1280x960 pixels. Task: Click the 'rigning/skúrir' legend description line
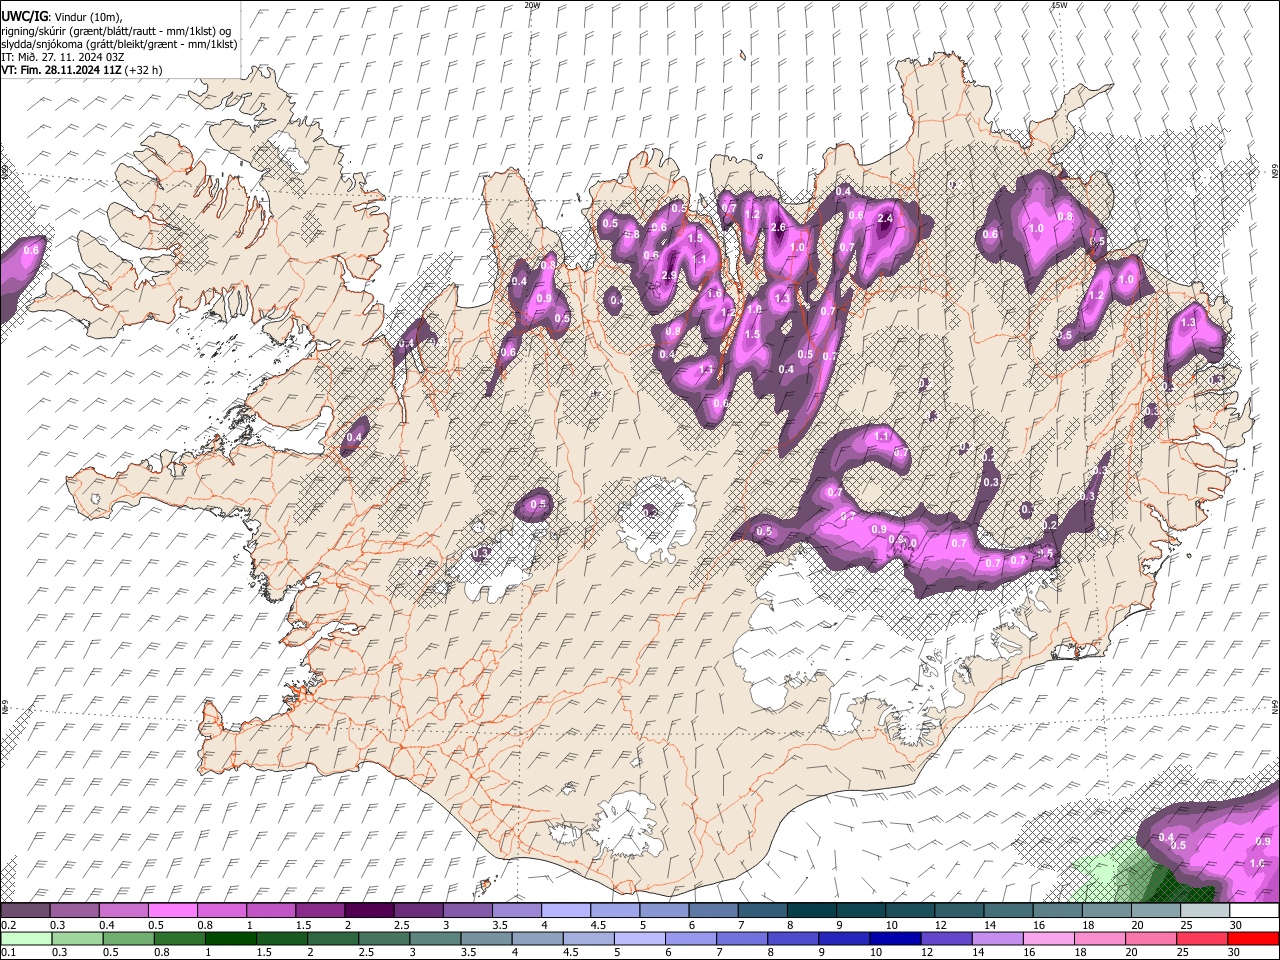point(116,31)
